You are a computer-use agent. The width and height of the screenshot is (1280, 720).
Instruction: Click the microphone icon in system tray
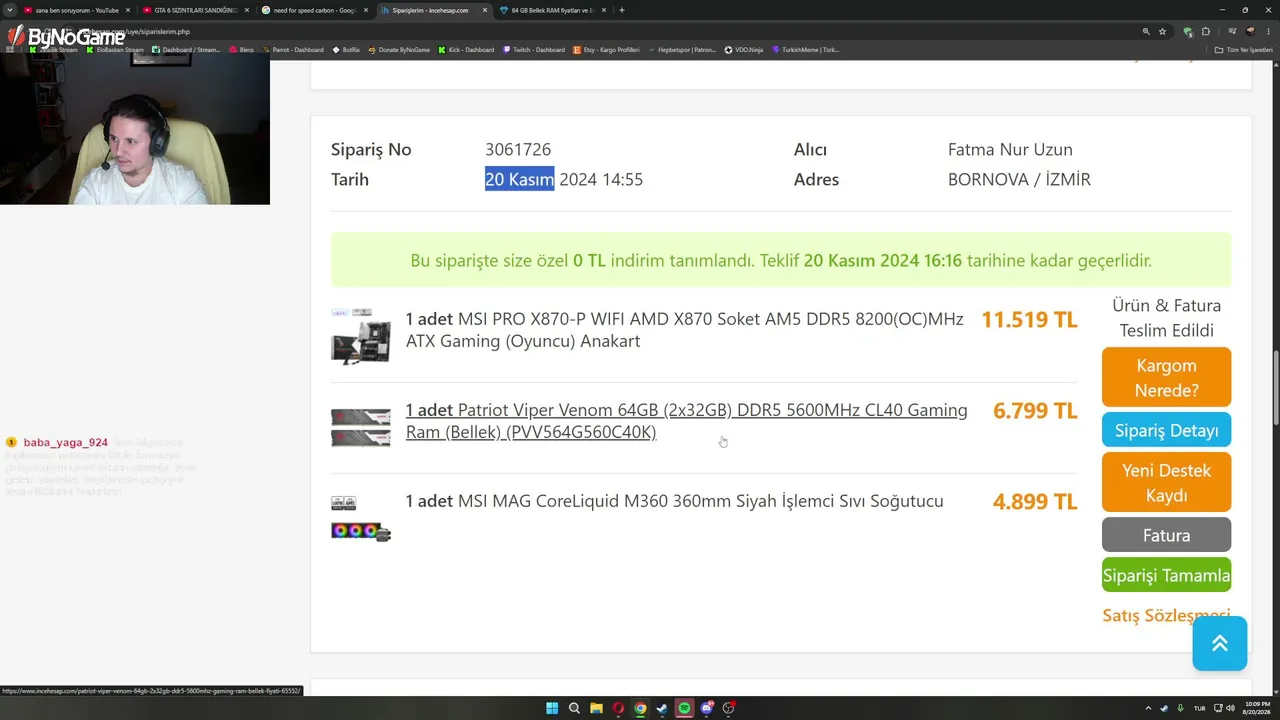[x=1180, y=708]
